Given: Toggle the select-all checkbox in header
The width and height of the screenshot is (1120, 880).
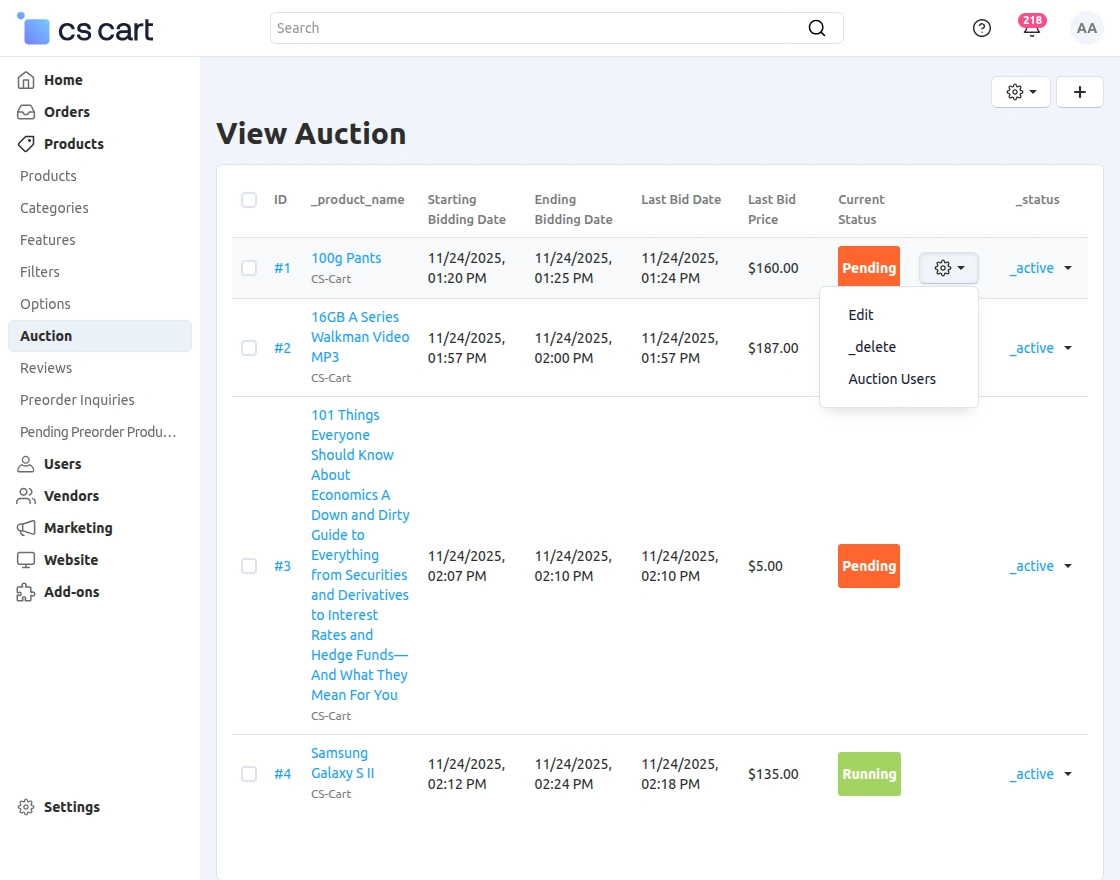Looking at the screenshot, I should click(249, 200).
